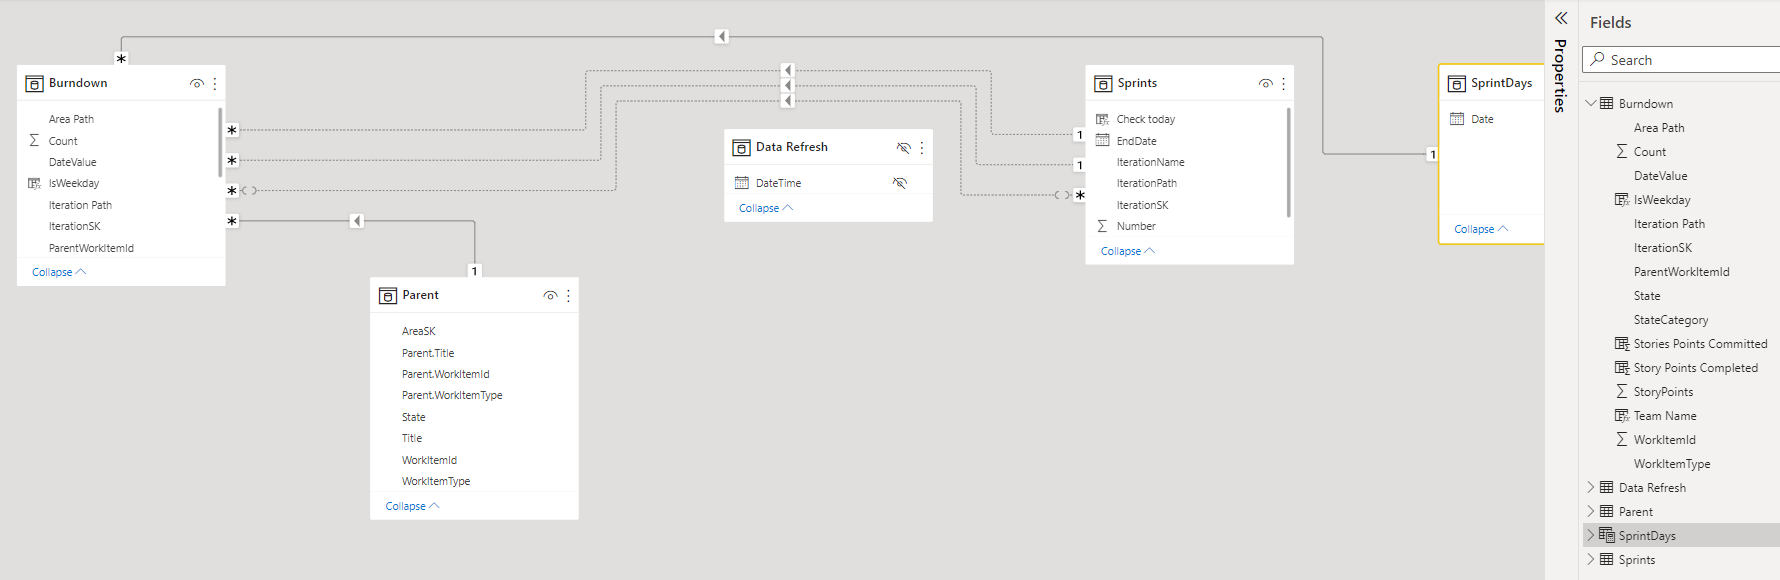Open more options on Burndown card
Screen dimensions: 1780x580
point(215,84)
